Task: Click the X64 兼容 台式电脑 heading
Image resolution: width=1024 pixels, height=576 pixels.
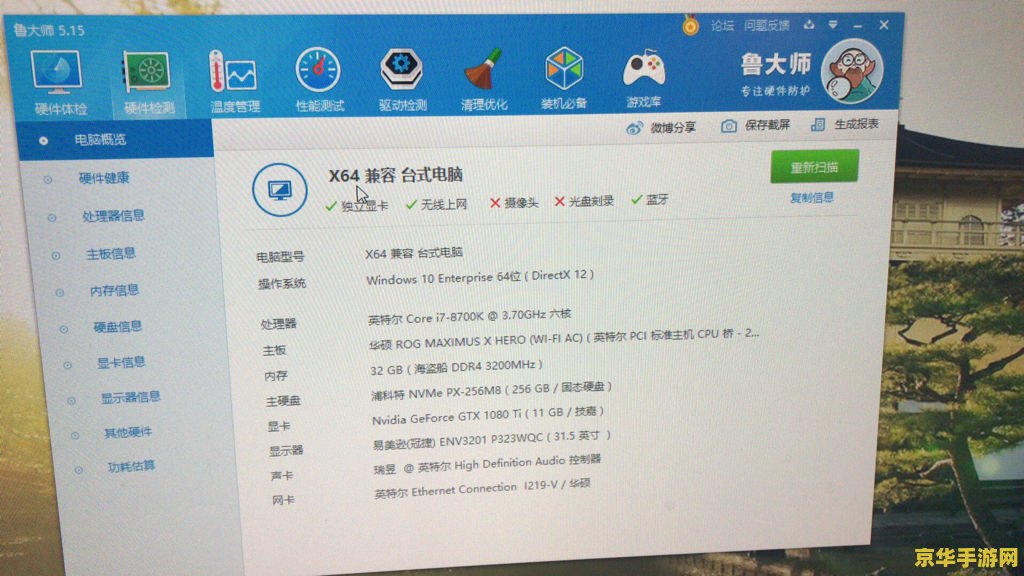Action: 396,175
